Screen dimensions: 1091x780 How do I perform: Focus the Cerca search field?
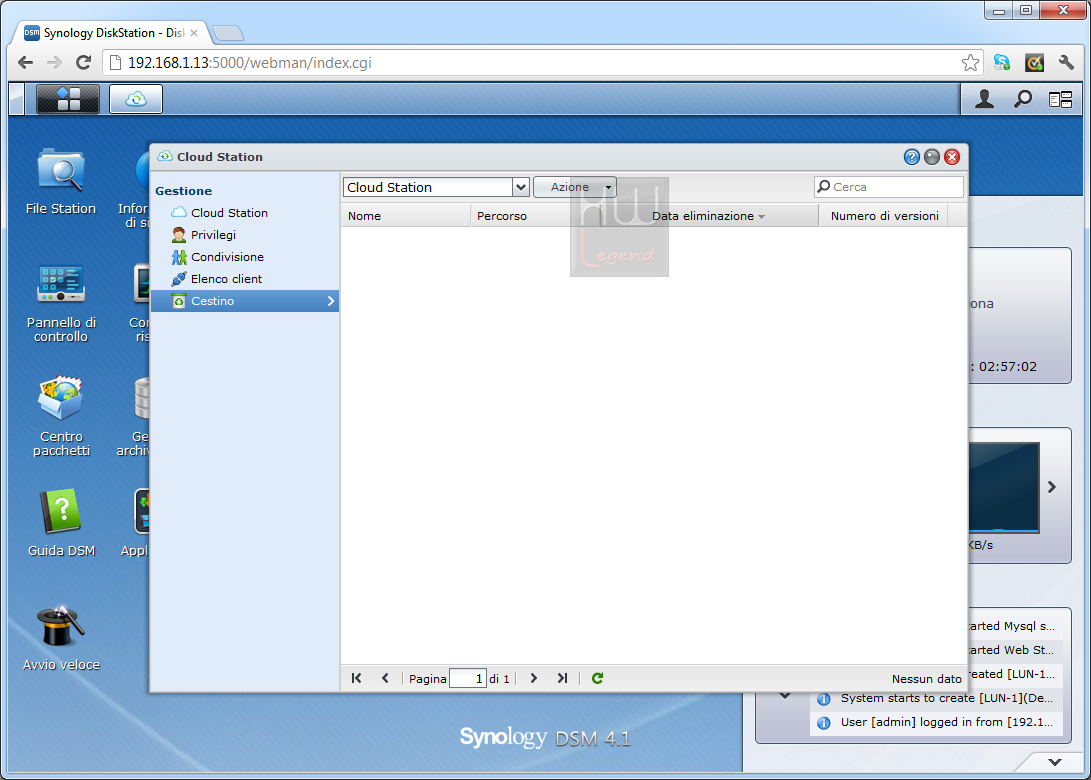[889, 186]
